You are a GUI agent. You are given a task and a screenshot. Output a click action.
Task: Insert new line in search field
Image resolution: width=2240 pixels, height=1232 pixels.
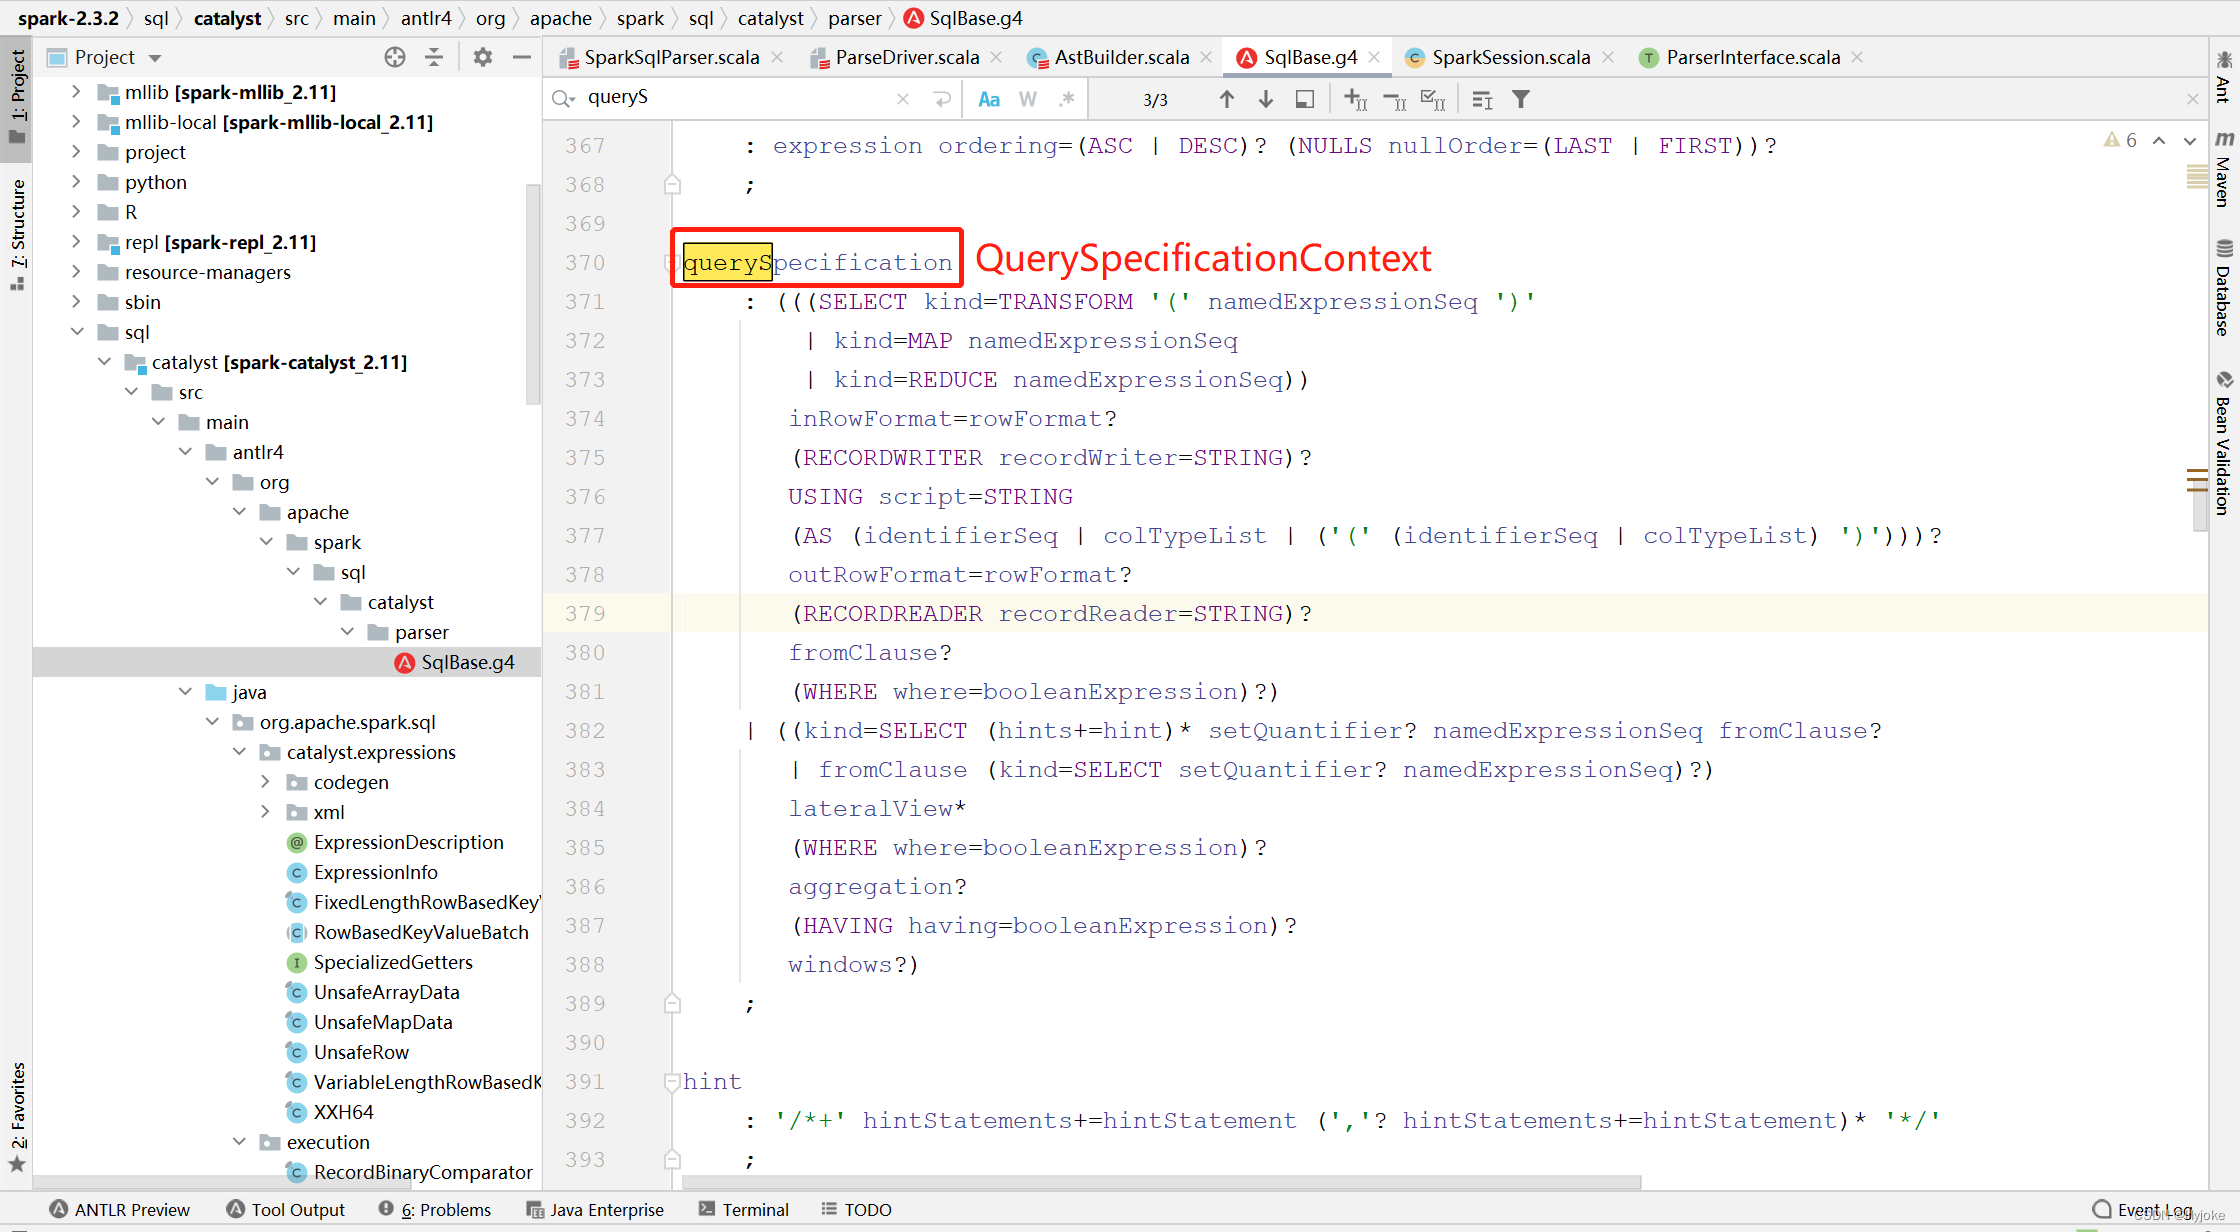942,99
